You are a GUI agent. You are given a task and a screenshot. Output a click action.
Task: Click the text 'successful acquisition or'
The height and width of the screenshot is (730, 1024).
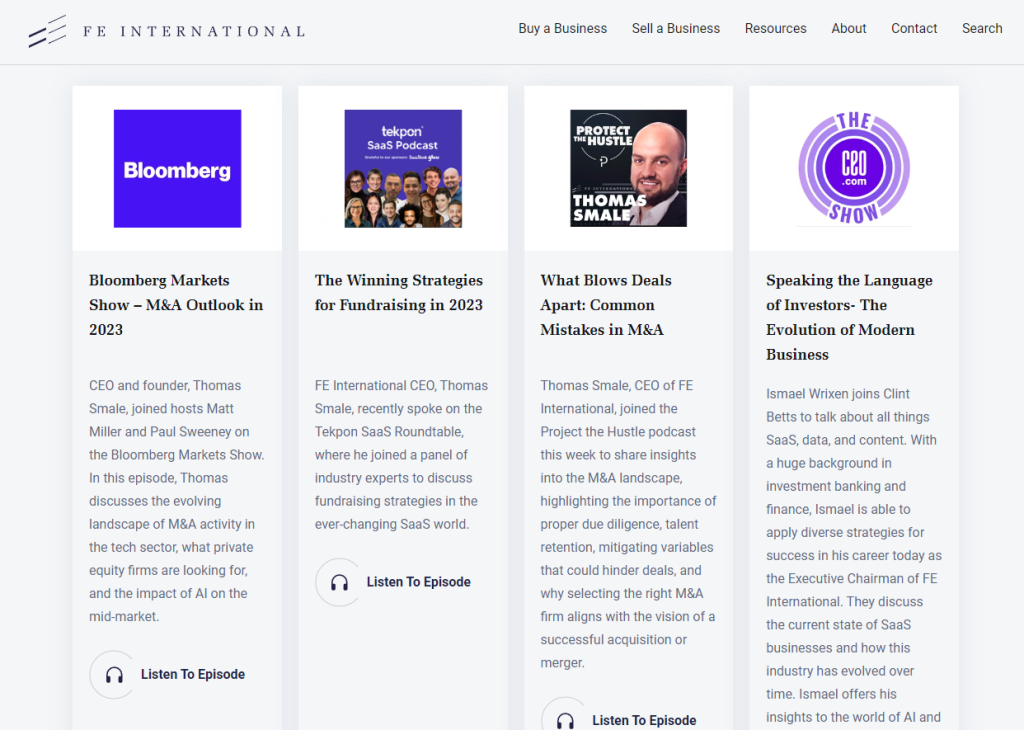click(x=613, y=640)
